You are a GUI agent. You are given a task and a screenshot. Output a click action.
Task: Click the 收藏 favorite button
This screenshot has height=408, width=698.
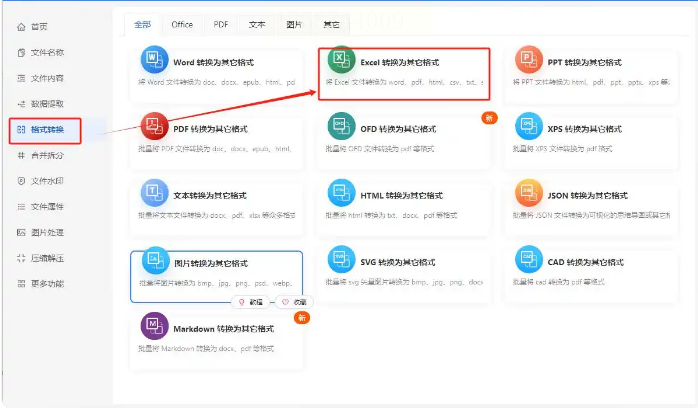(x=294, y=302)
